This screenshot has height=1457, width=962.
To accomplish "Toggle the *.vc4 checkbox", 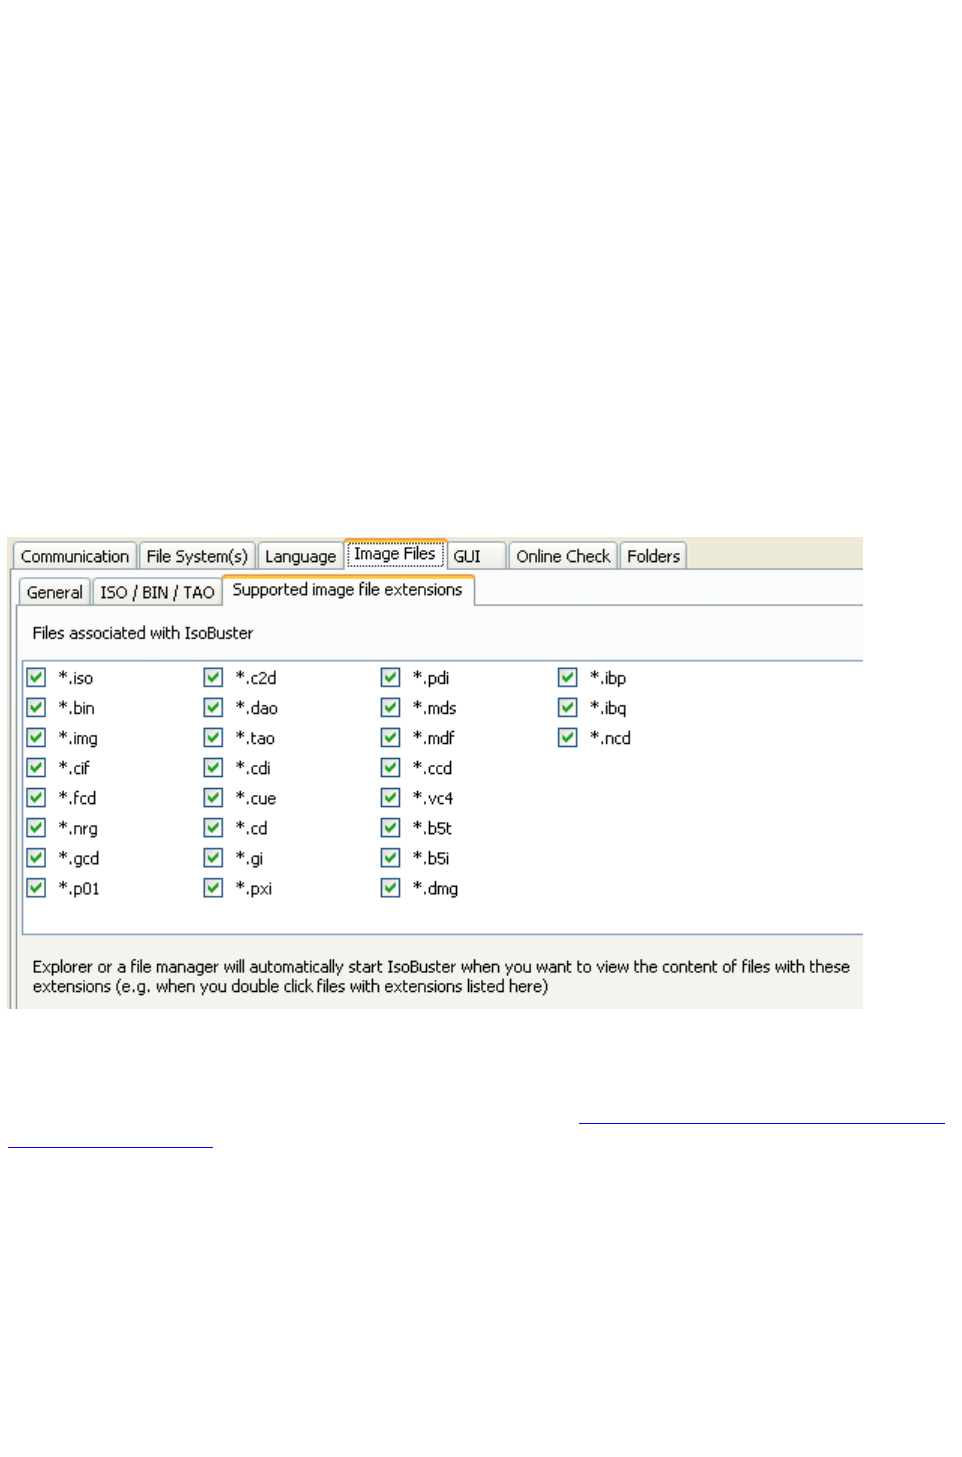I will [390, 797].
